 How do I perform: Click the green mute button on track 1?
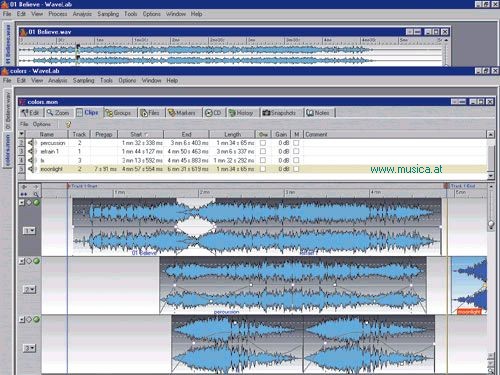tap(36, 202)
